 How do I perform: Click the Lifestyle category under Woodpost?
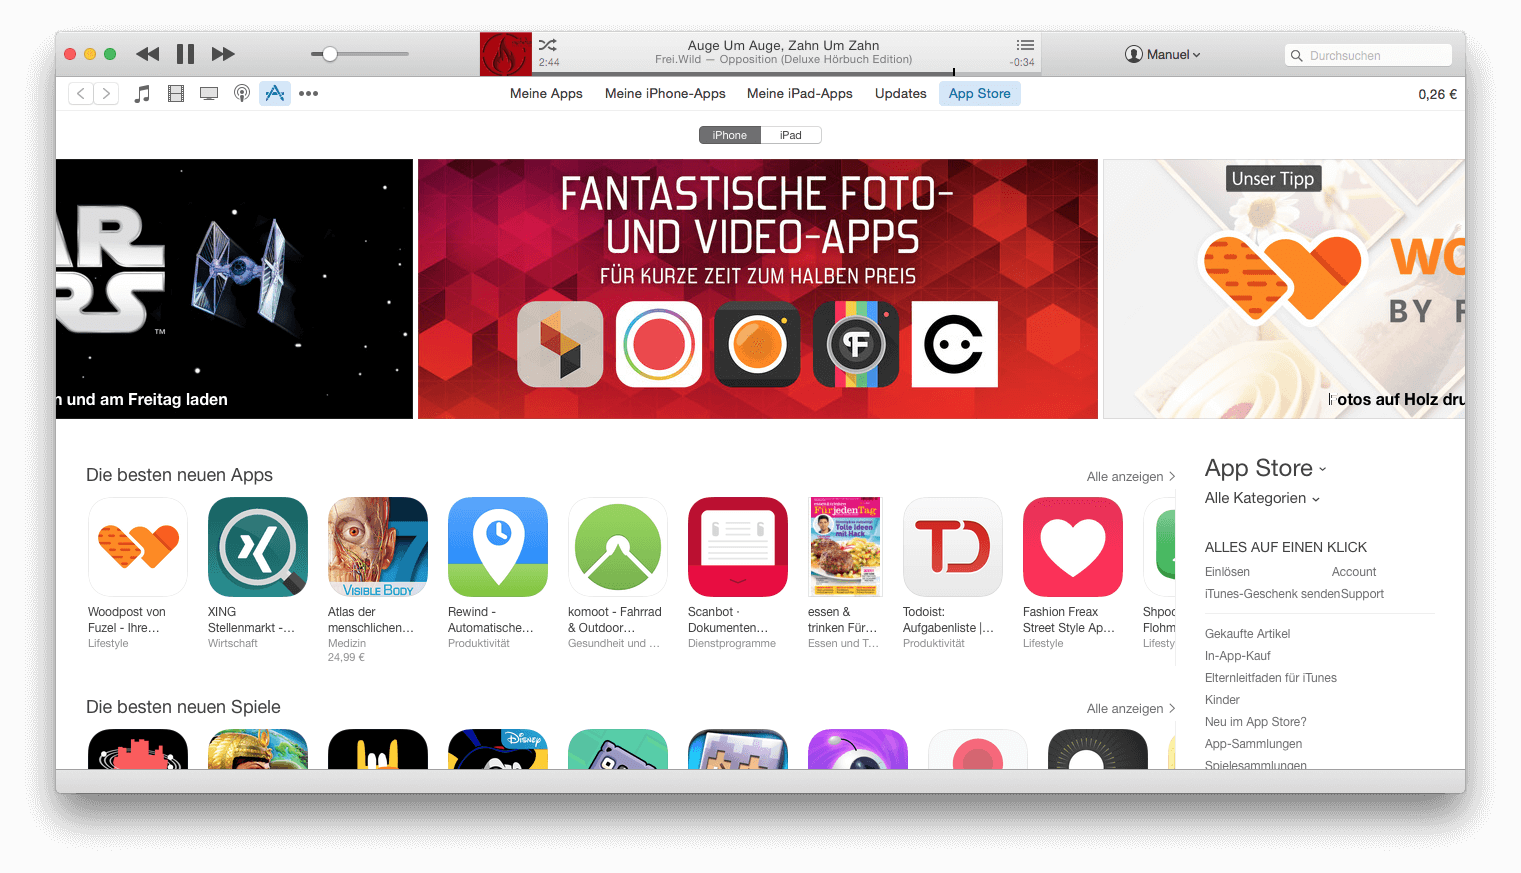[x=108, y=644]
